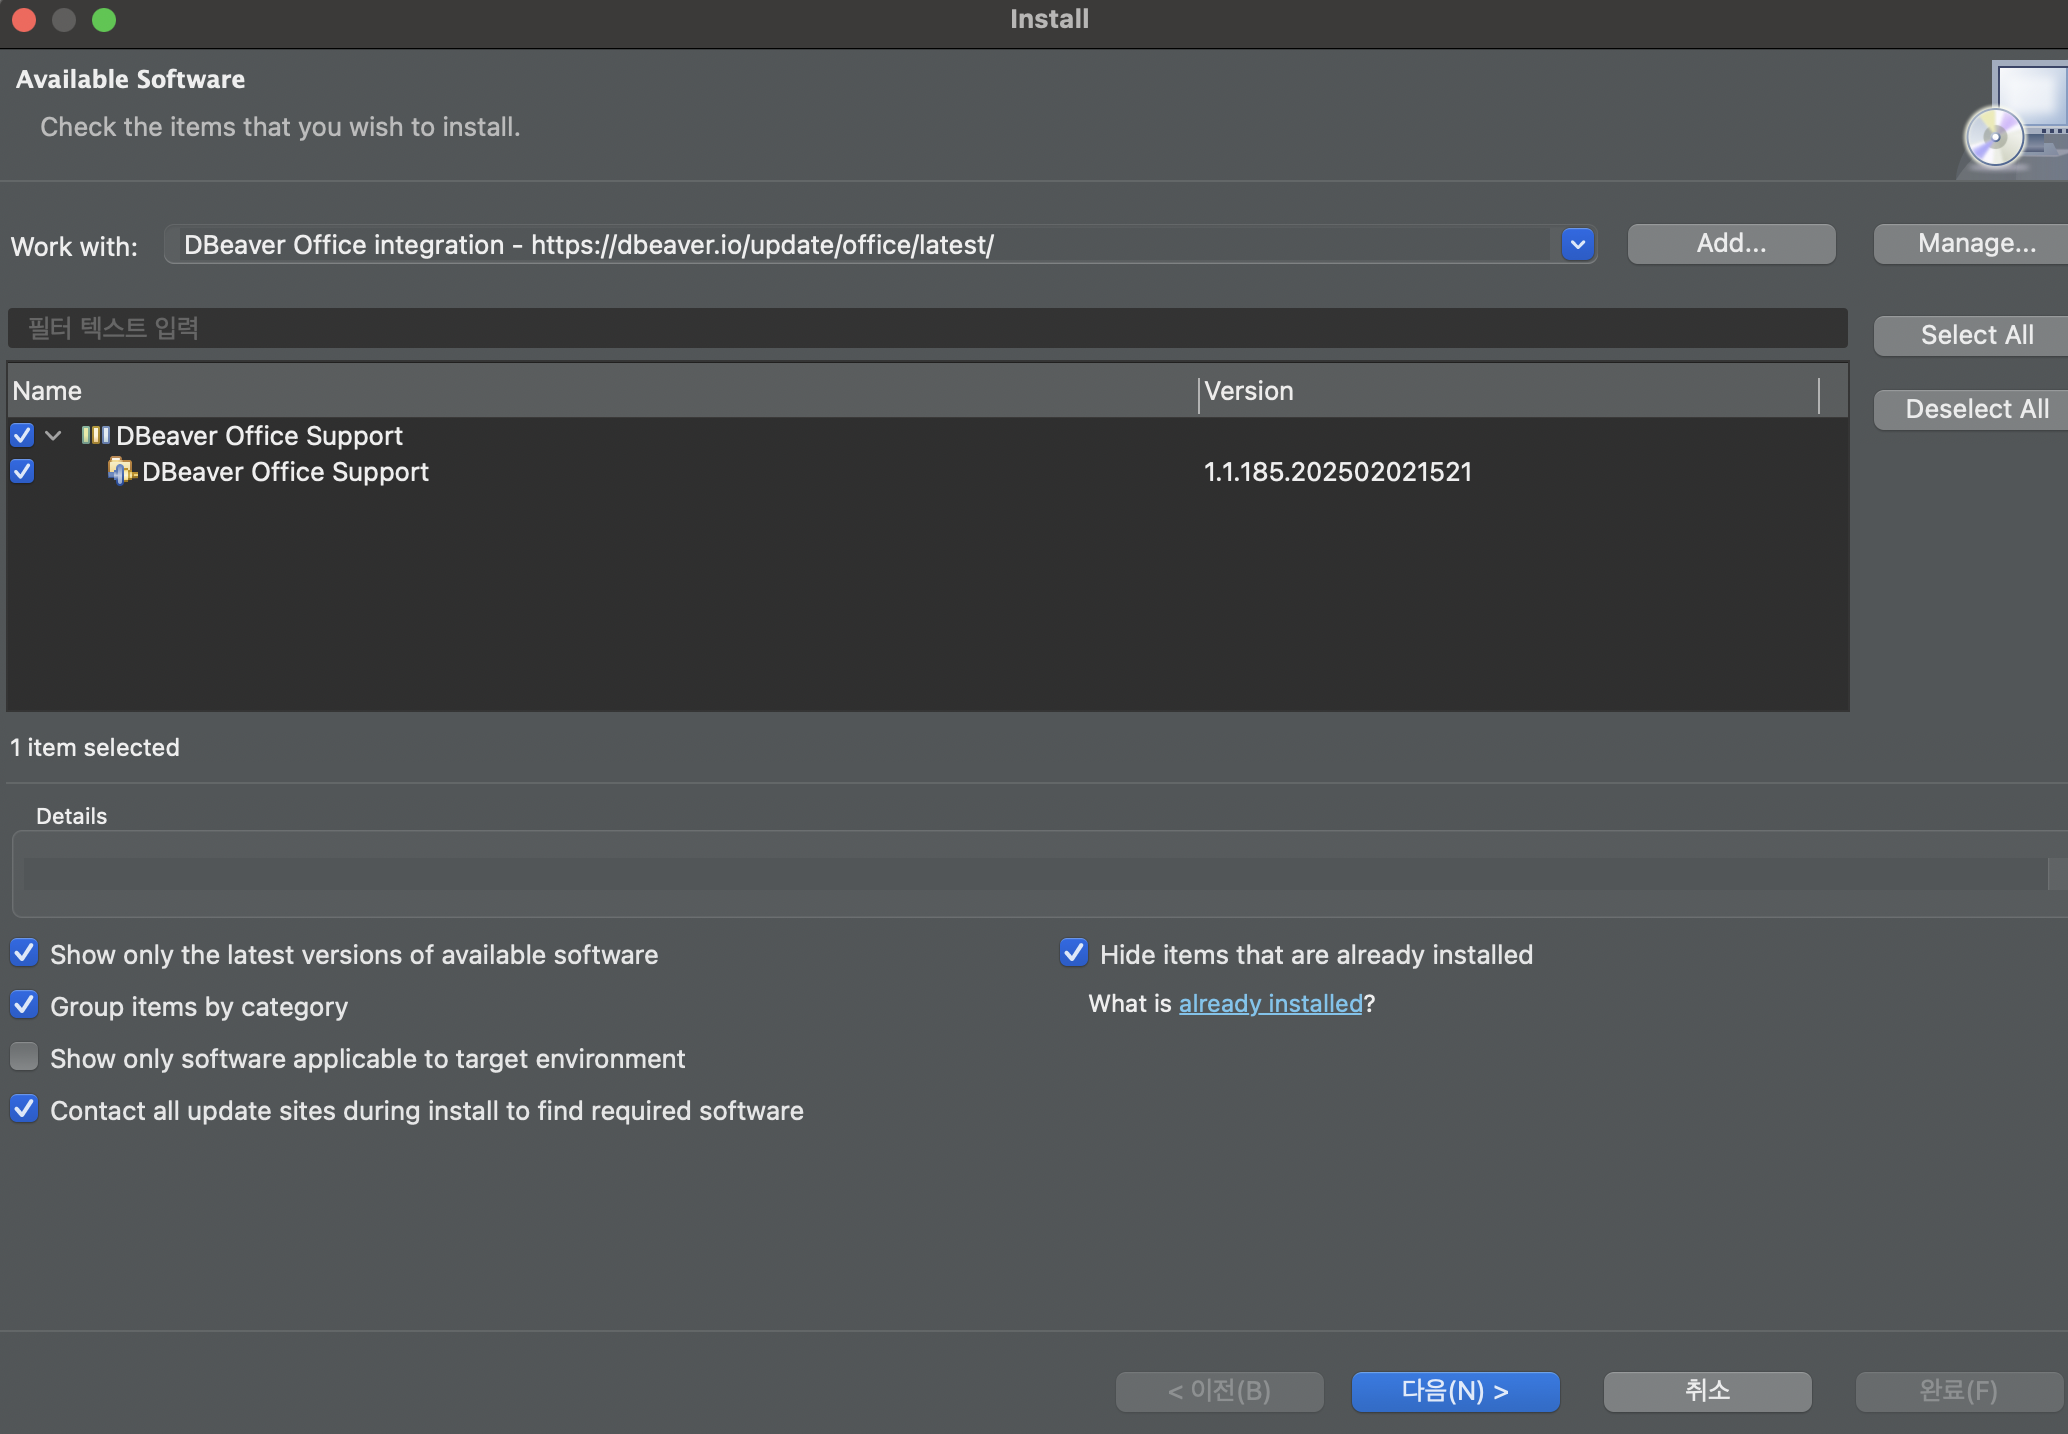This screenshot has height=1434, width=2068.
Task: Toggle Hide items that are already installed
Action: coord(1074,953)
